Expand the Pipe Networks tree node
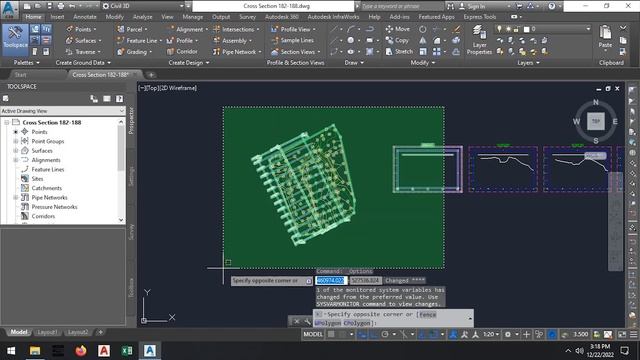The height and width of the screenshot is (360, 640). tap(16, 197)
